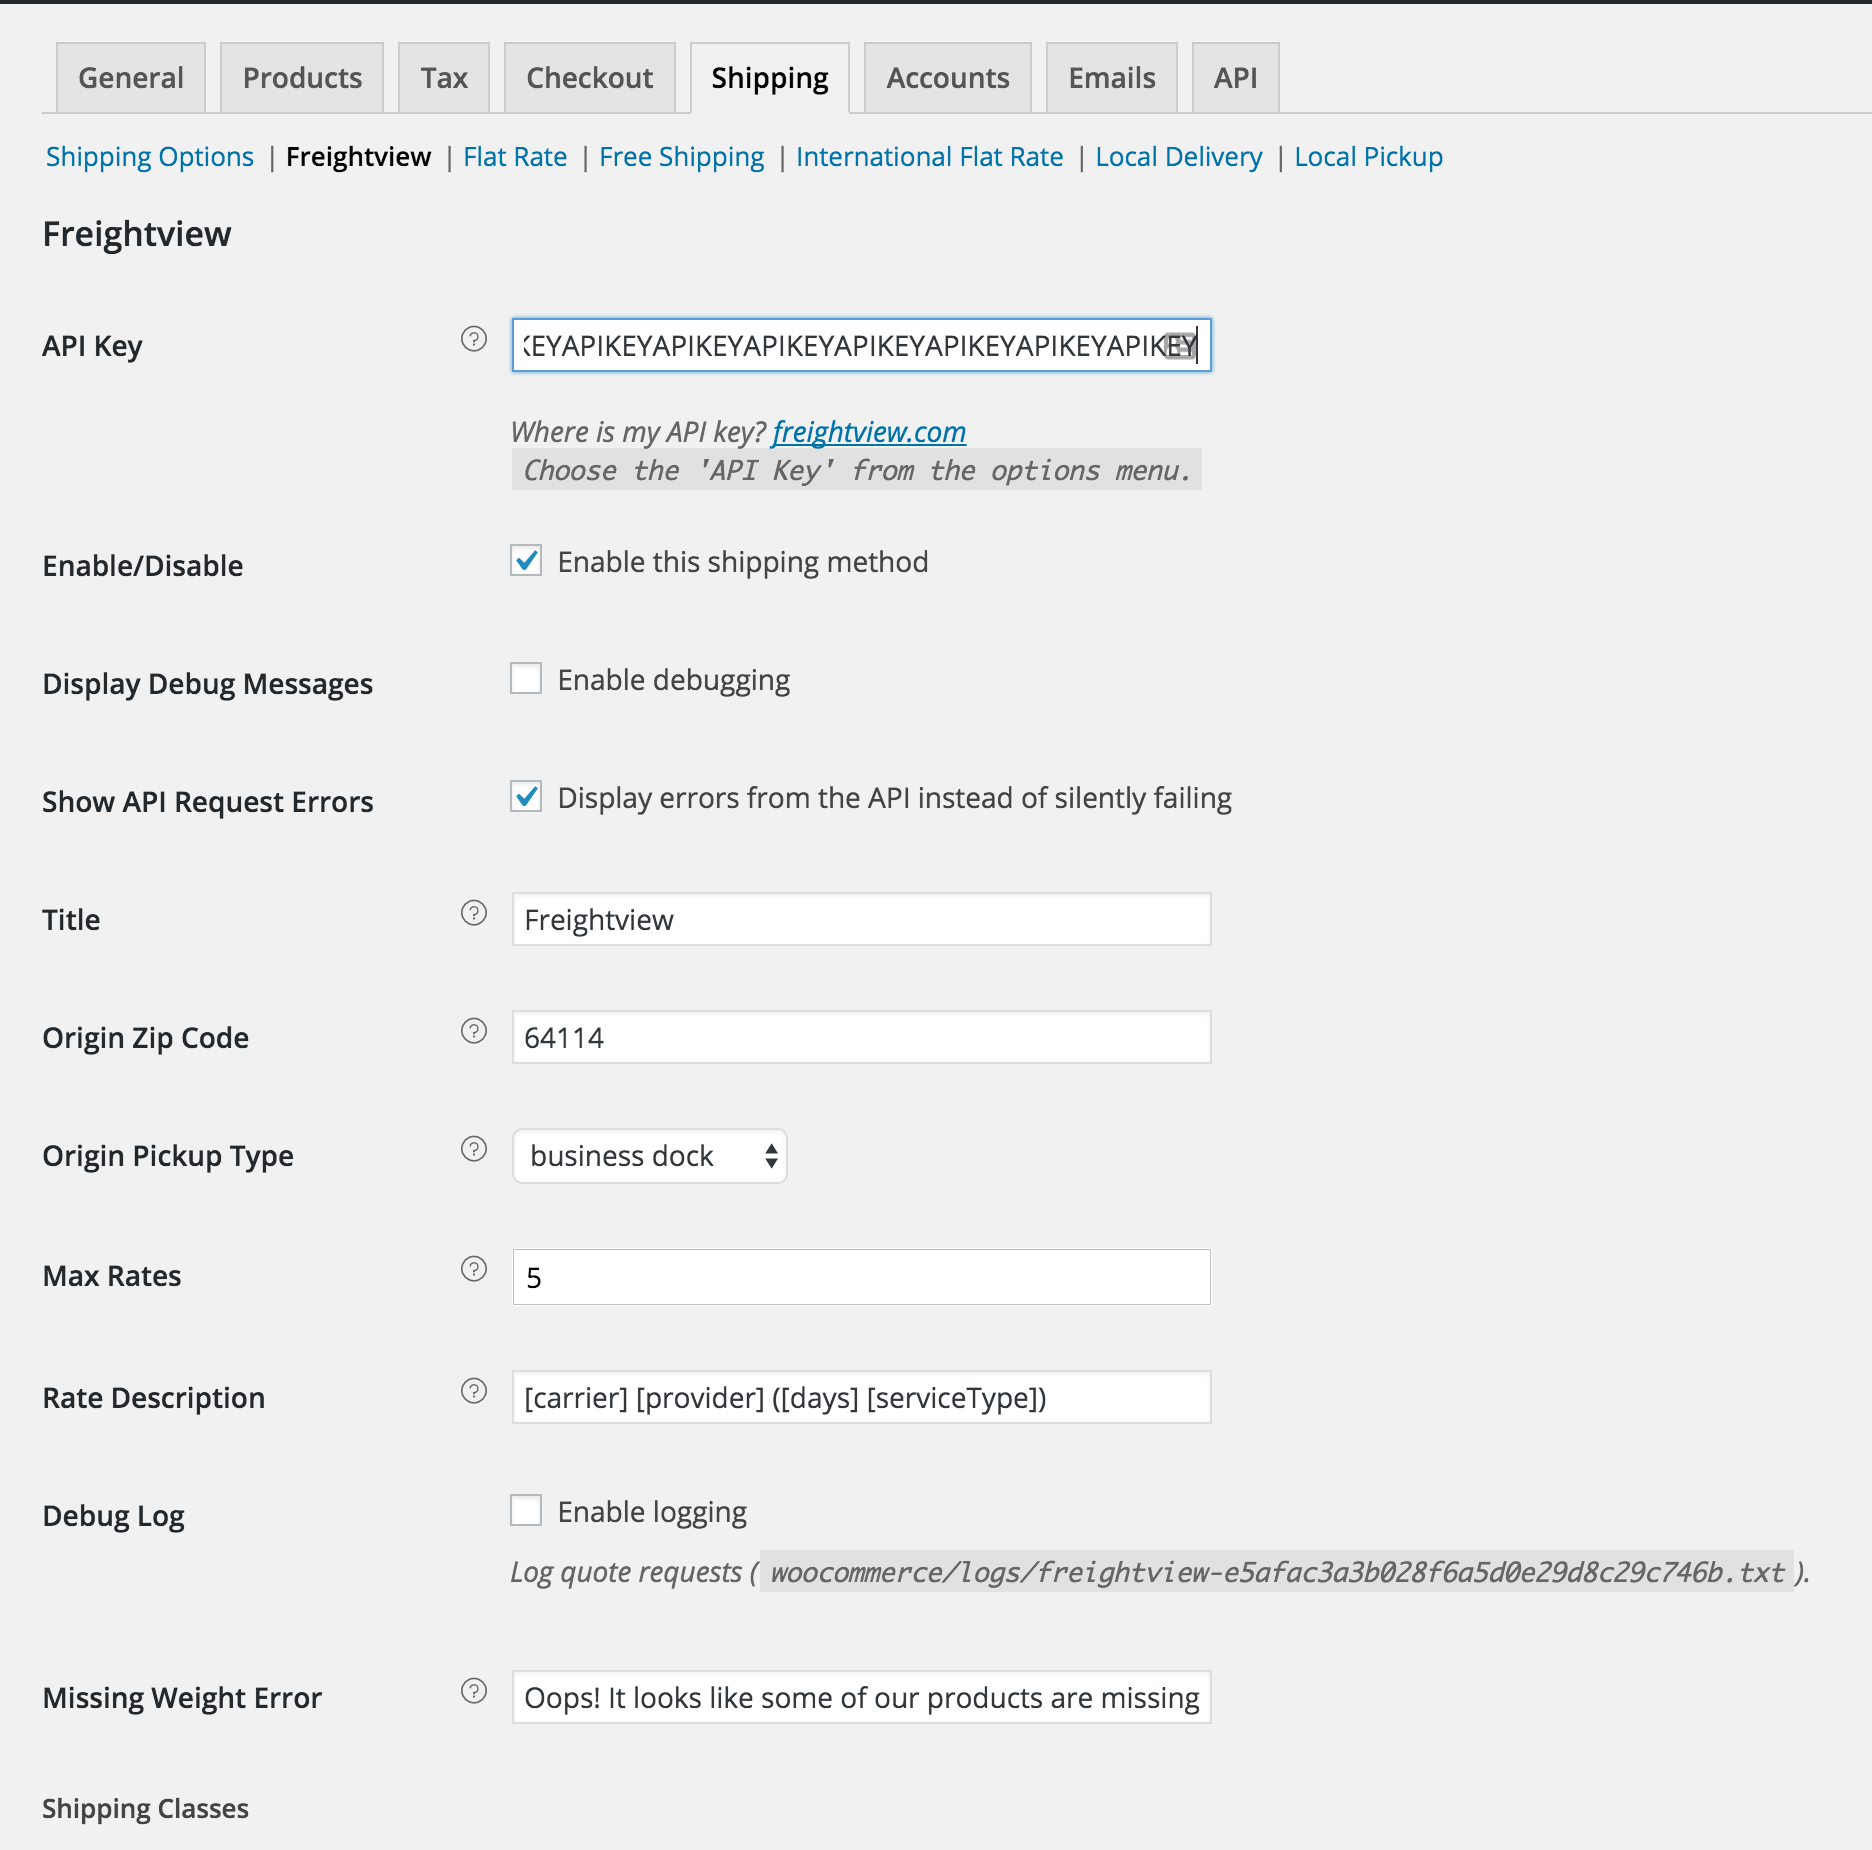This screenshot has width=1872, height=1850.
Task: Check the Enable logging checkbox
Action: 526,1511
